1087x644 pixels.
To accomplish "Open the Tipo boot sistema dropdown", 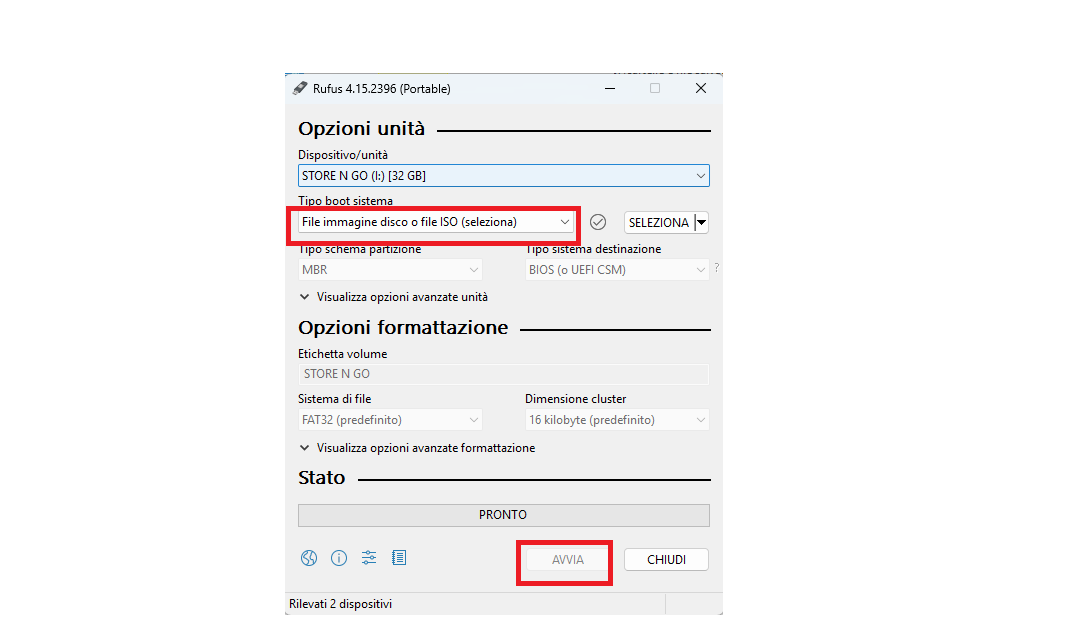I will [x=436, y=222].
